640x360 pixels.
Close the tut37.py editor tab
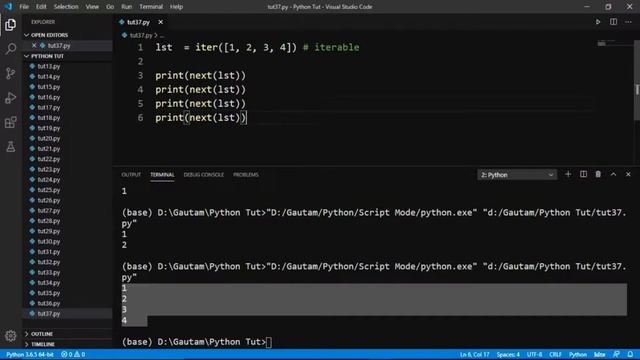[160, 22]
